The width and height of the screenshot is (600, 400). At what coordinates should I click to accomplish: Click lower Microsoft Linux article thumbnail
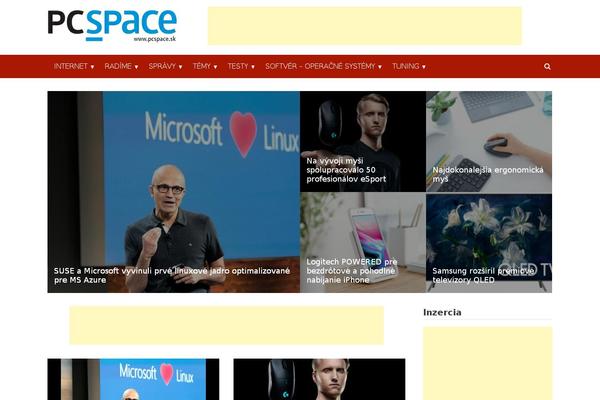pyautogui.click(x=133, y=379)
